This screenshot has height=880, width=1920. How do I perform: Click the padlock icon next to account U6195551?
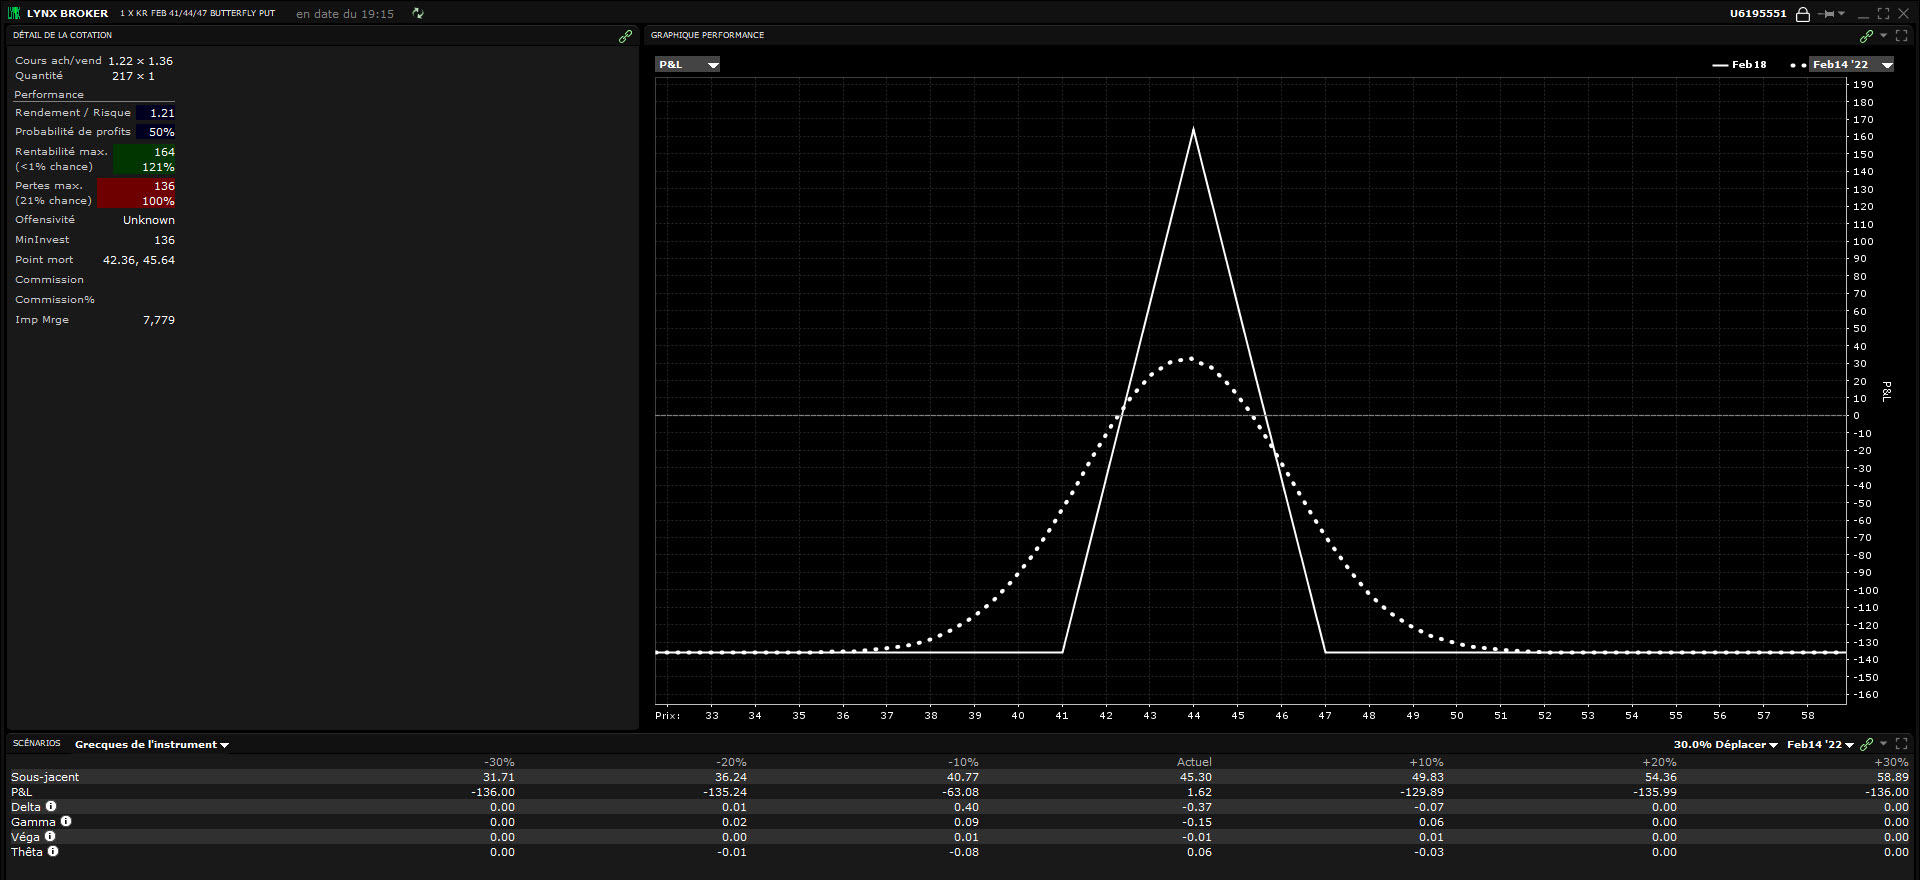coord(1803,14)
